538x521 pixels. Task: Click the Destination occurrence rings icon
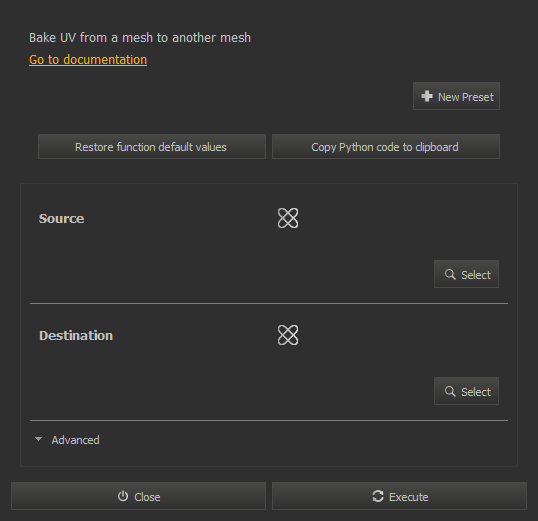[x=288, y=335]
